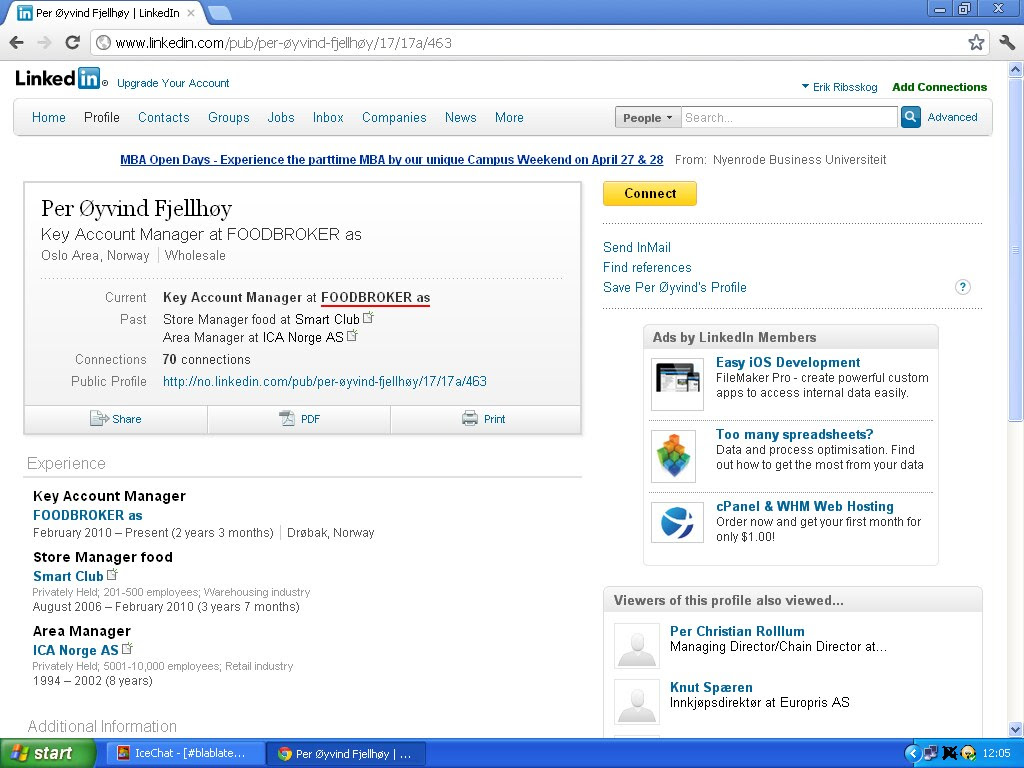This screenshot has height=768, width=1024.
Task: Go back with the browser back arrow
Action: (16, 42)
